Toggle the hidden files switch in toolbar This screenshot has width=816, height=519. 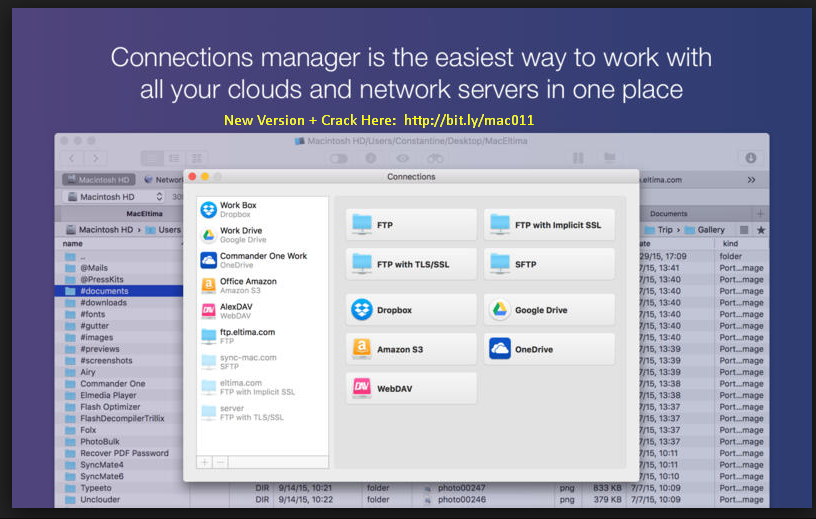[339, 158]
